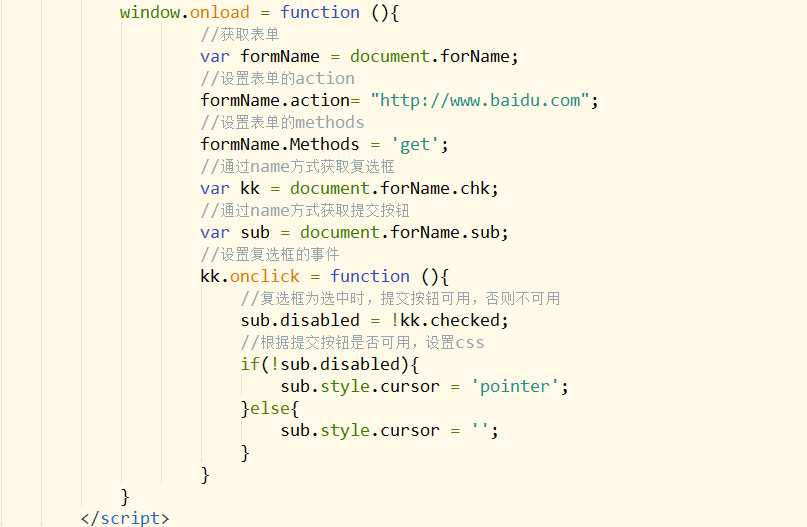807x527 pixels.
Task: Click the line 'var sub = document.forName.sub;'
Action: point(354,232)
